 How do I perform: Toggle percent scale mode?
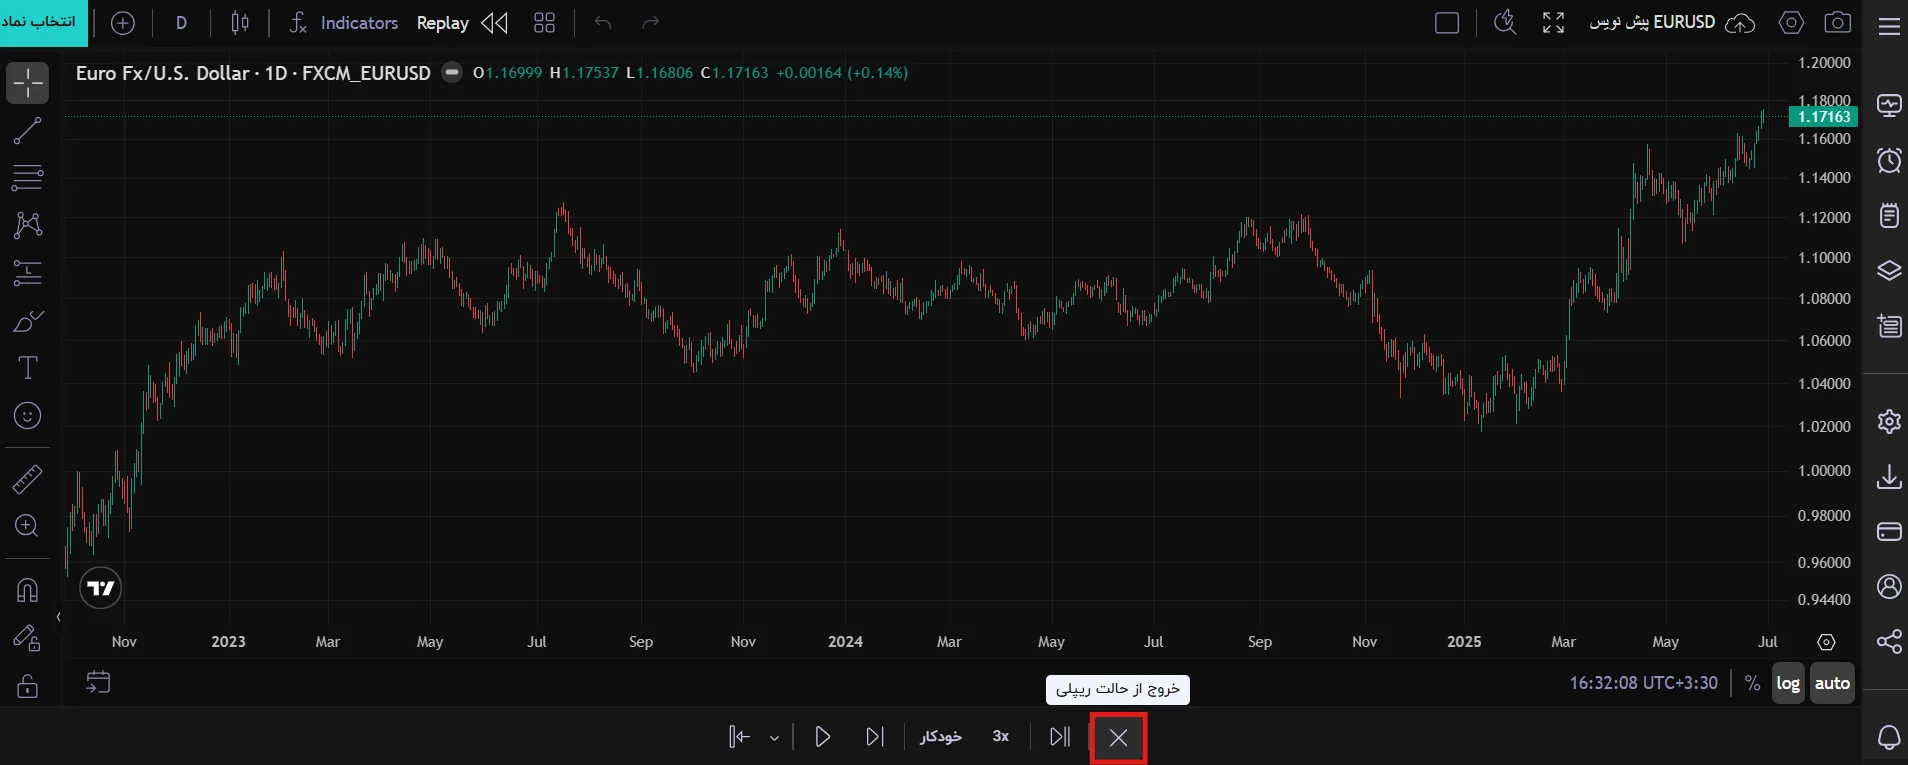point(1752,683)
